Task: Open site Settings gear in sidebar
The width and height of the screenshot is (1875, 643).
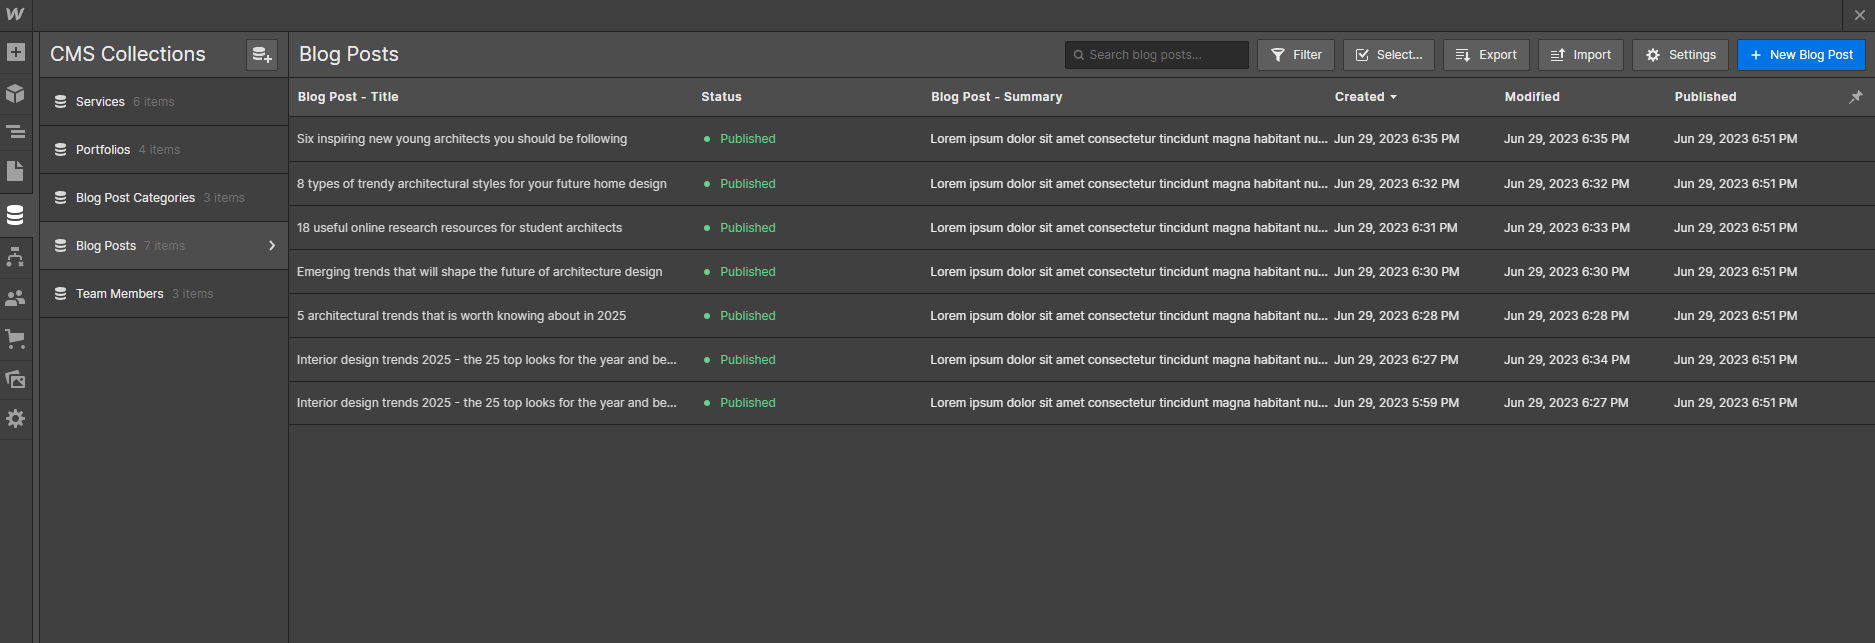Action: pos(16,419)
